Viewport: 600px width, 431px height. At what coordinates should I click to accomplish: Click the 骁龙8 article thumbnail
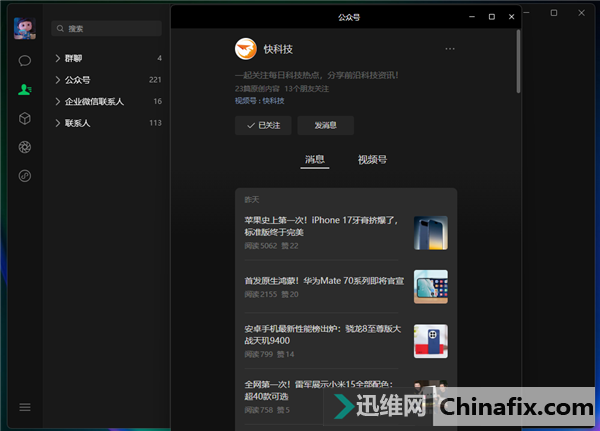click(x=431, y=341)
